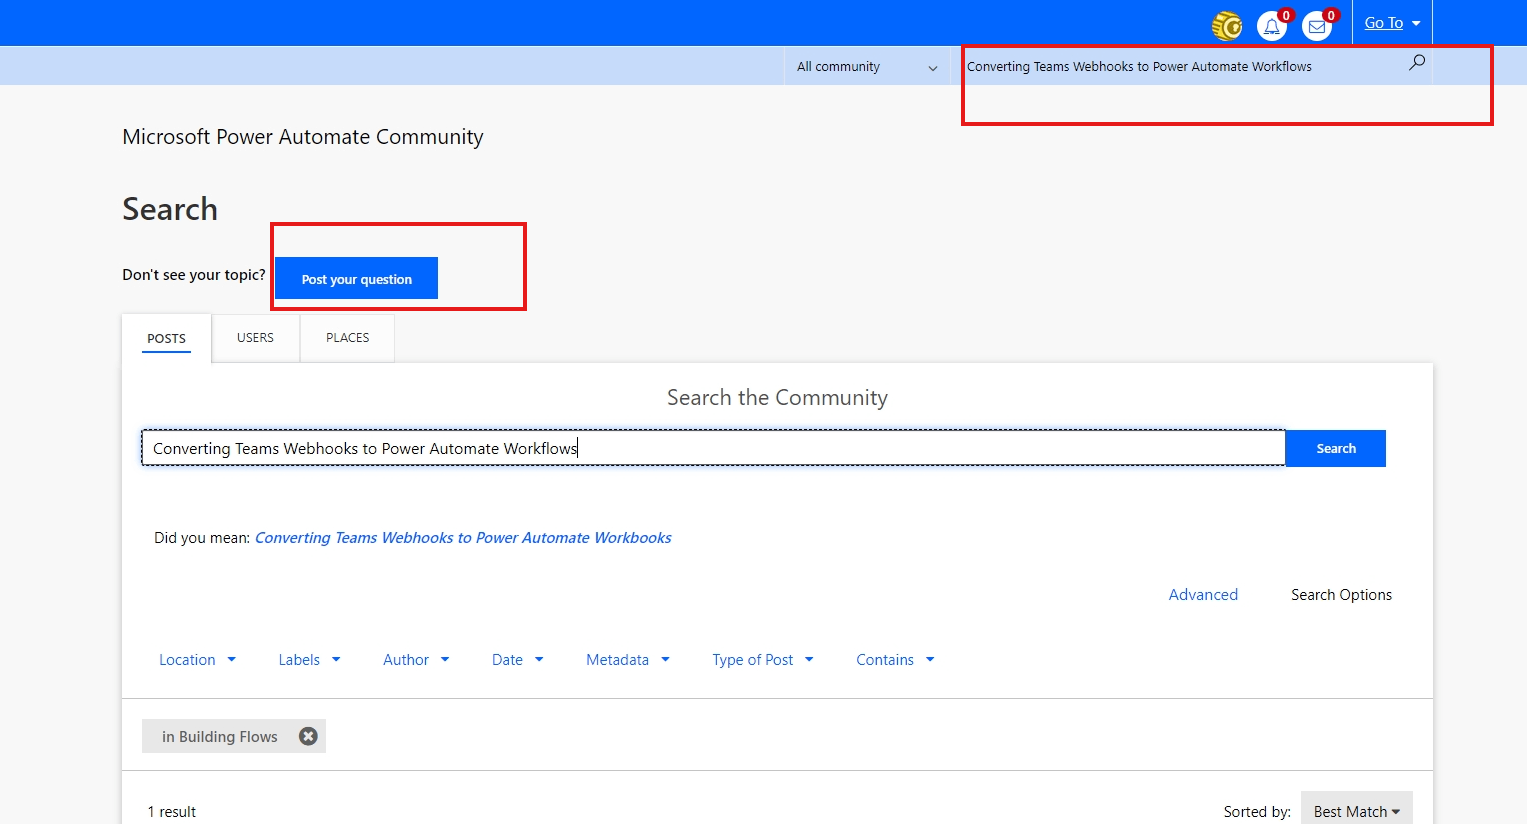Expand the Date filter
This screenshot has height=824, width=1527.
click(x=517, y=660)
